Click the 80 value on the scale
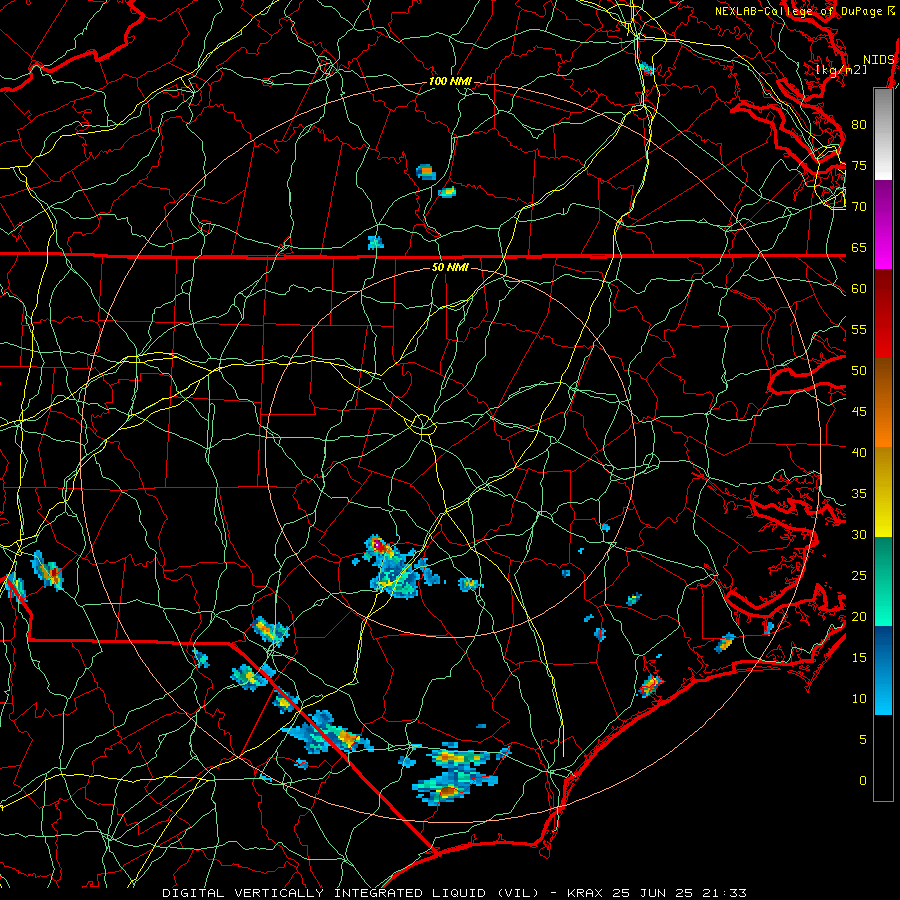900x900 pixels. click(859, 125)
